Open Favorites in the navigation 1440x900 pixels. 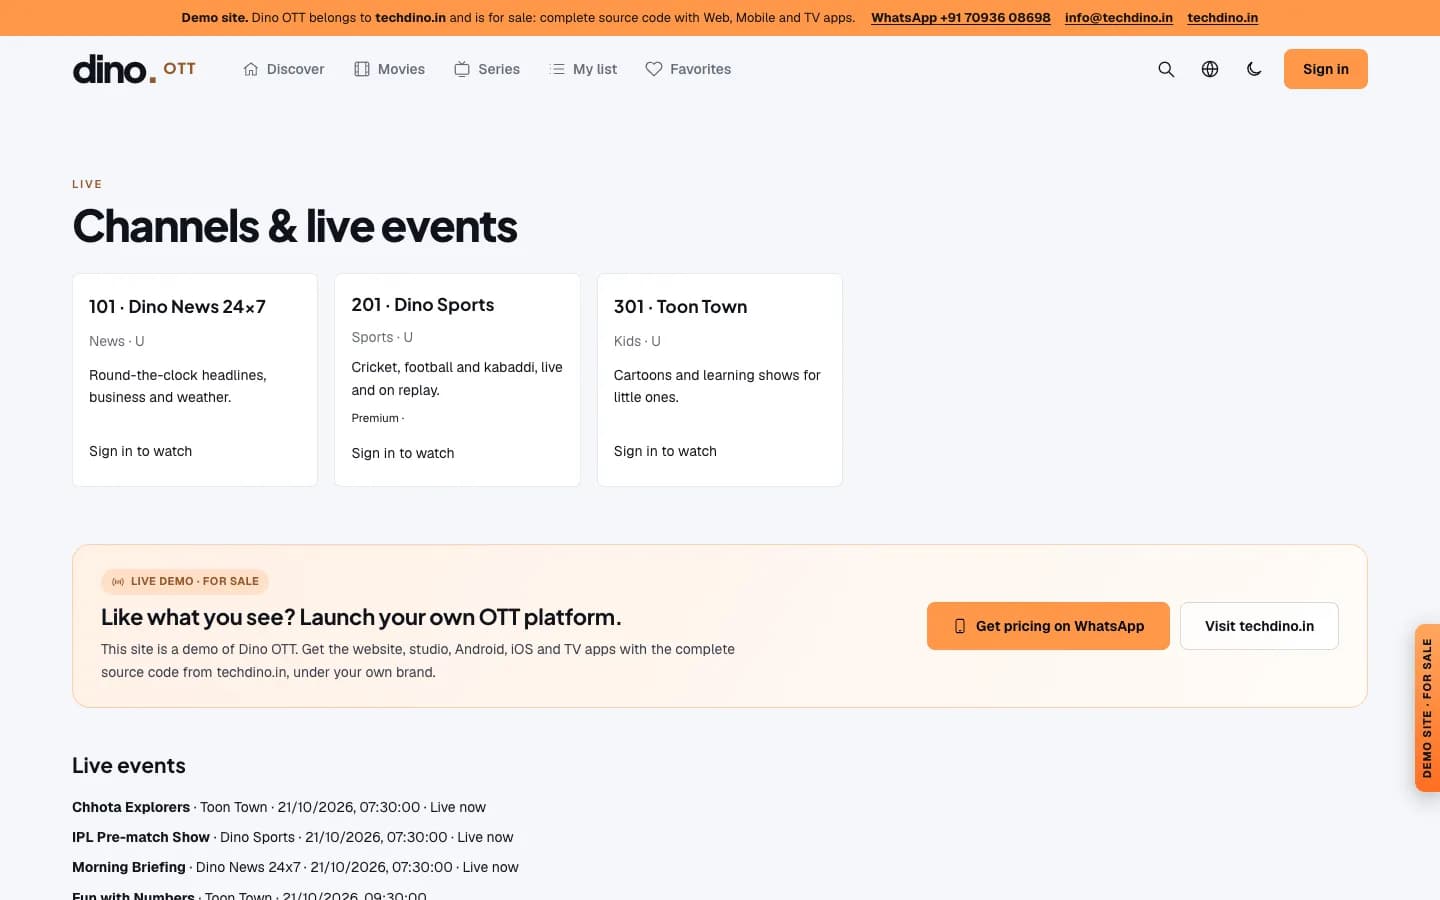click(688, 69)
